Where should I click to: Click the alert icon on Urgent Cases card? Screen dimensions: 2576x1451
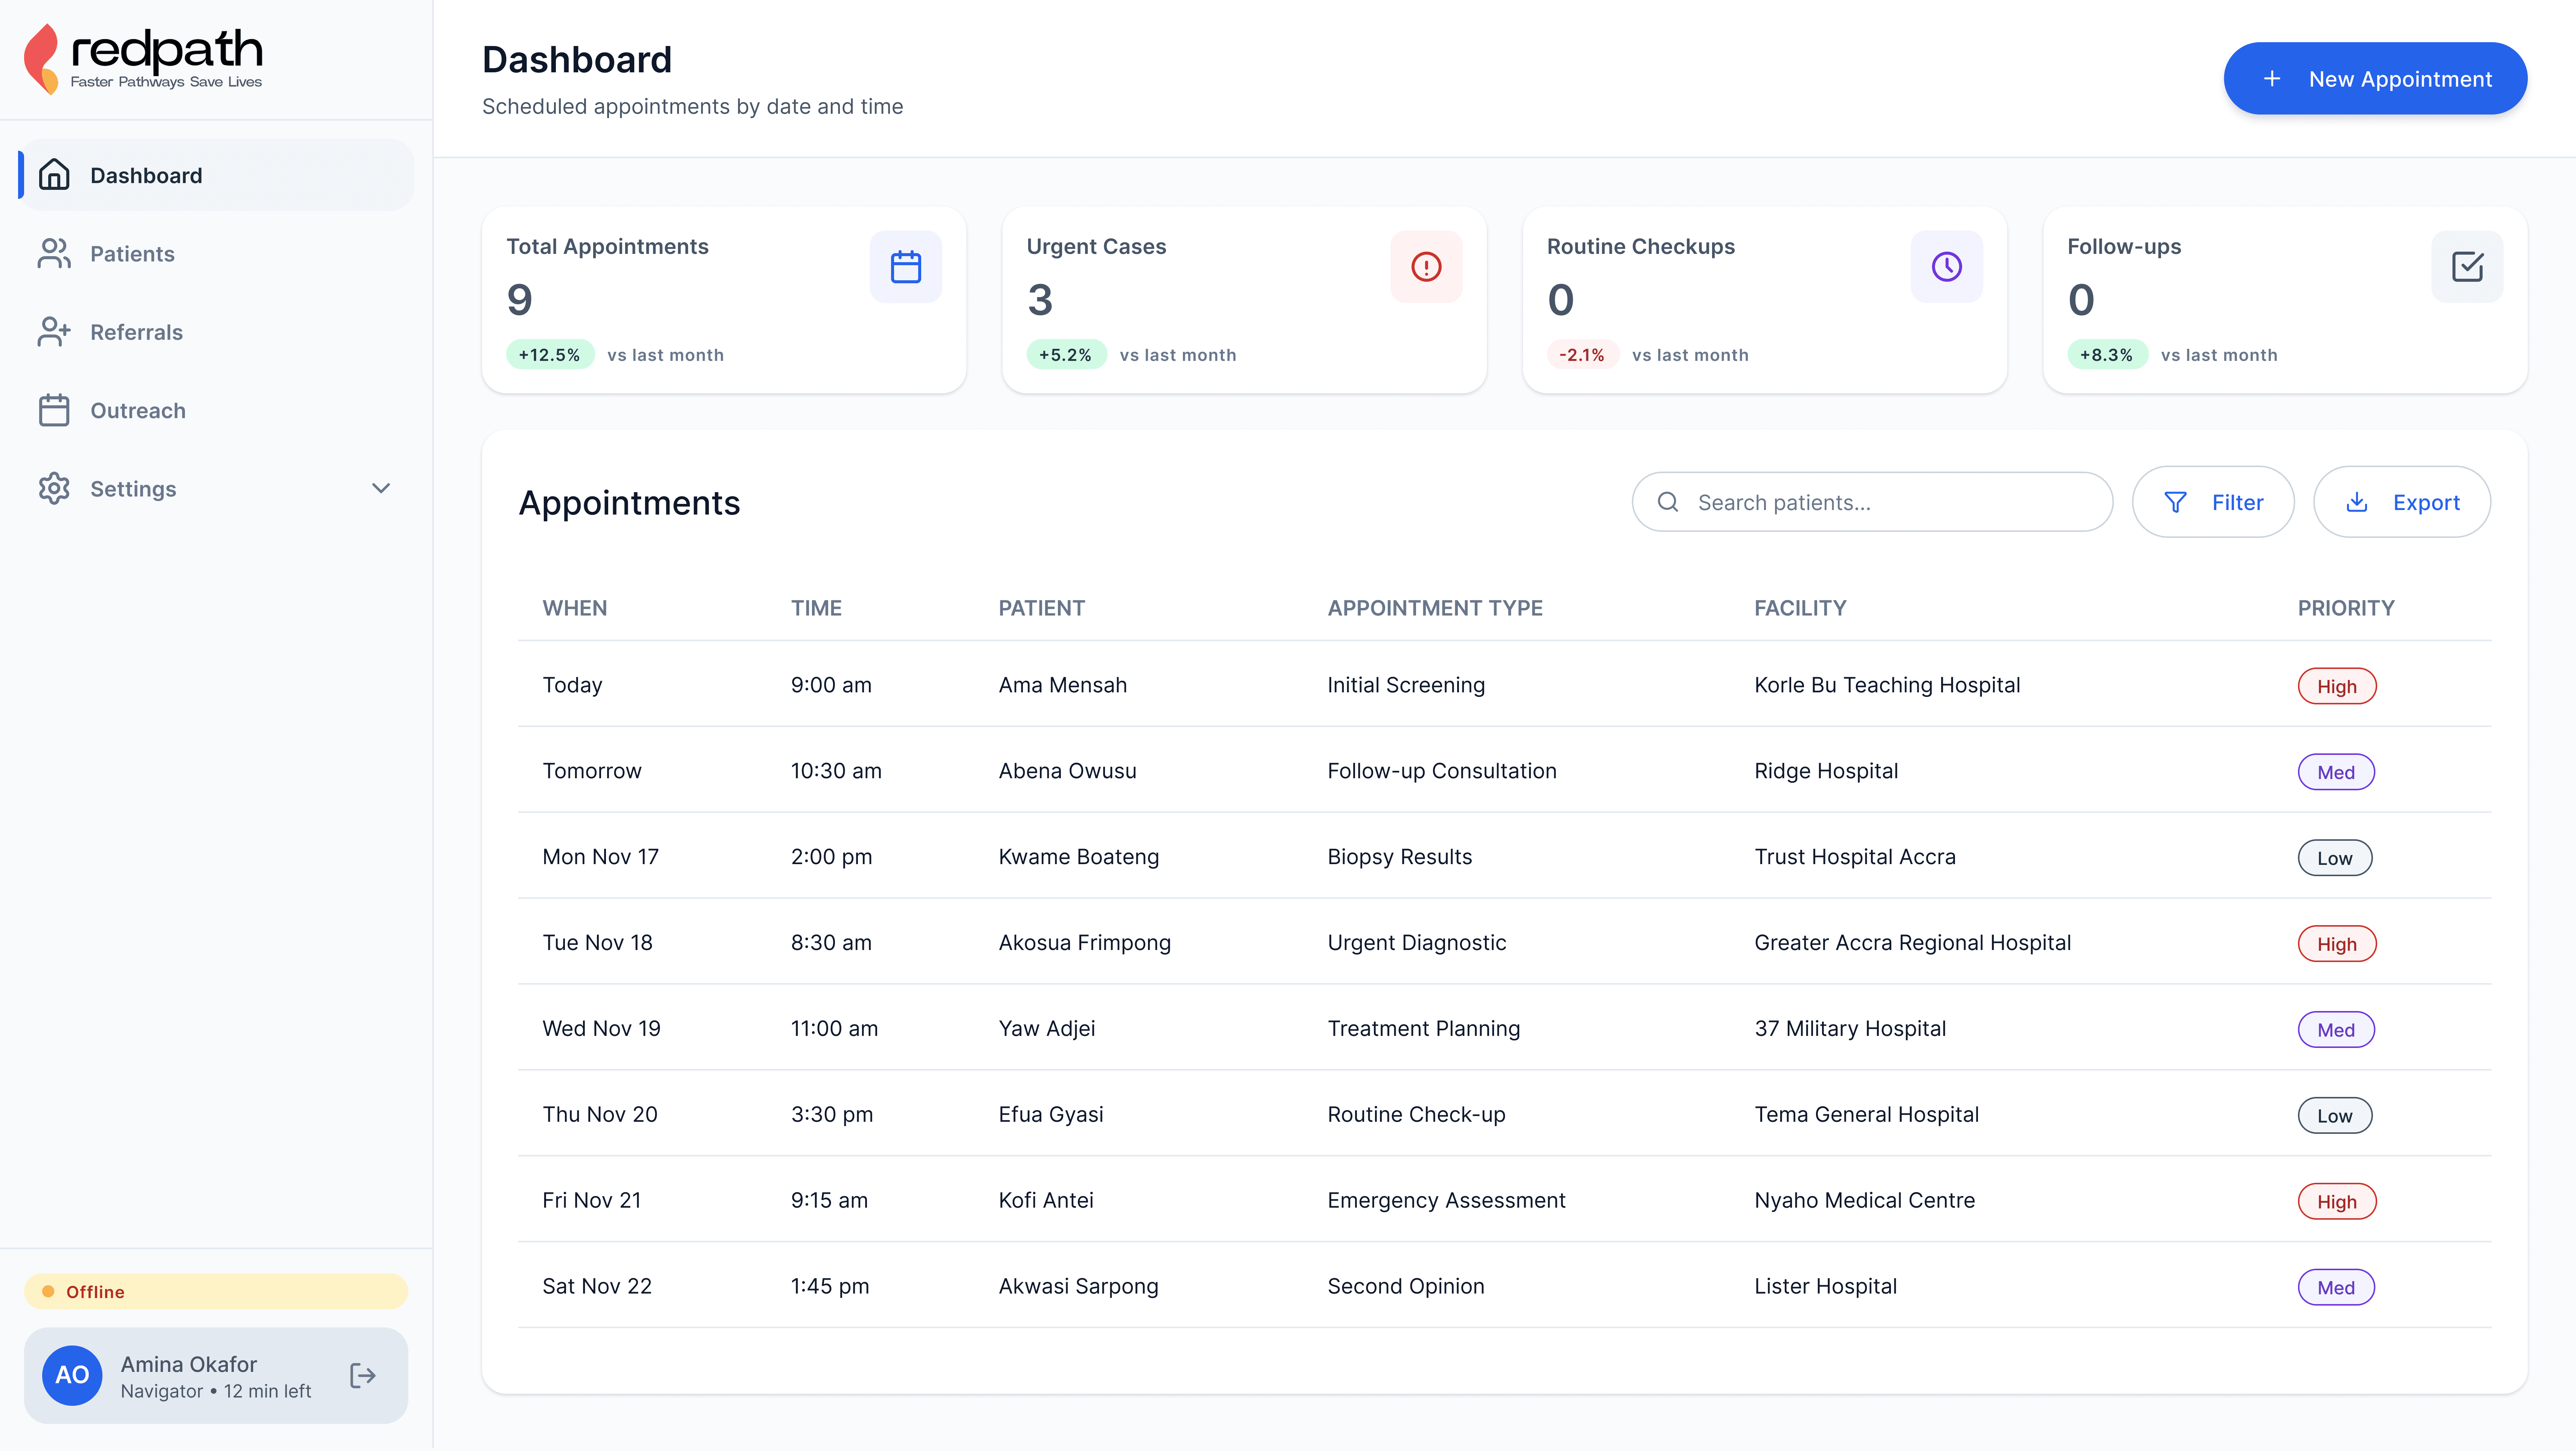pos(1425,267)
